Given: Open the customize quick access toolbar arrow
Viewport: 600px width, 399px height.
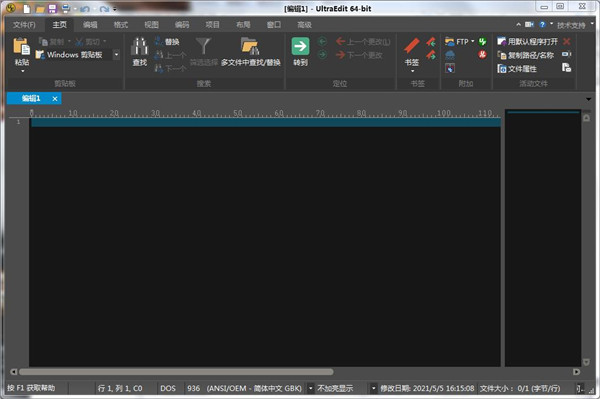Looking at the screenshot, I should coord(114,9).
